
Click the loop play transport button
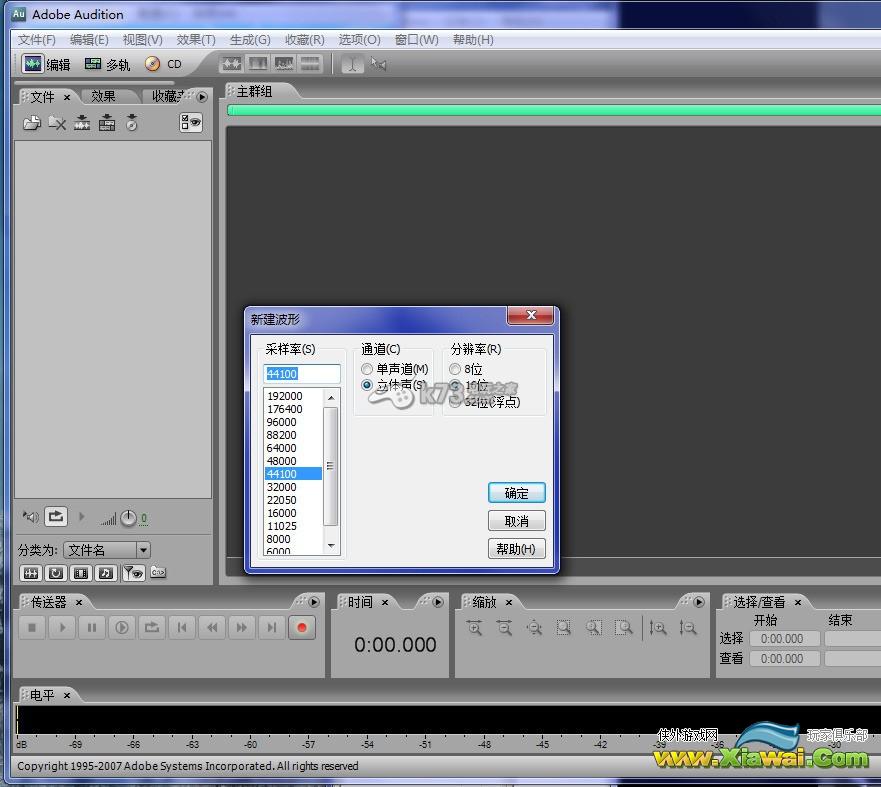pyautogui.click(x=152, y=627)
